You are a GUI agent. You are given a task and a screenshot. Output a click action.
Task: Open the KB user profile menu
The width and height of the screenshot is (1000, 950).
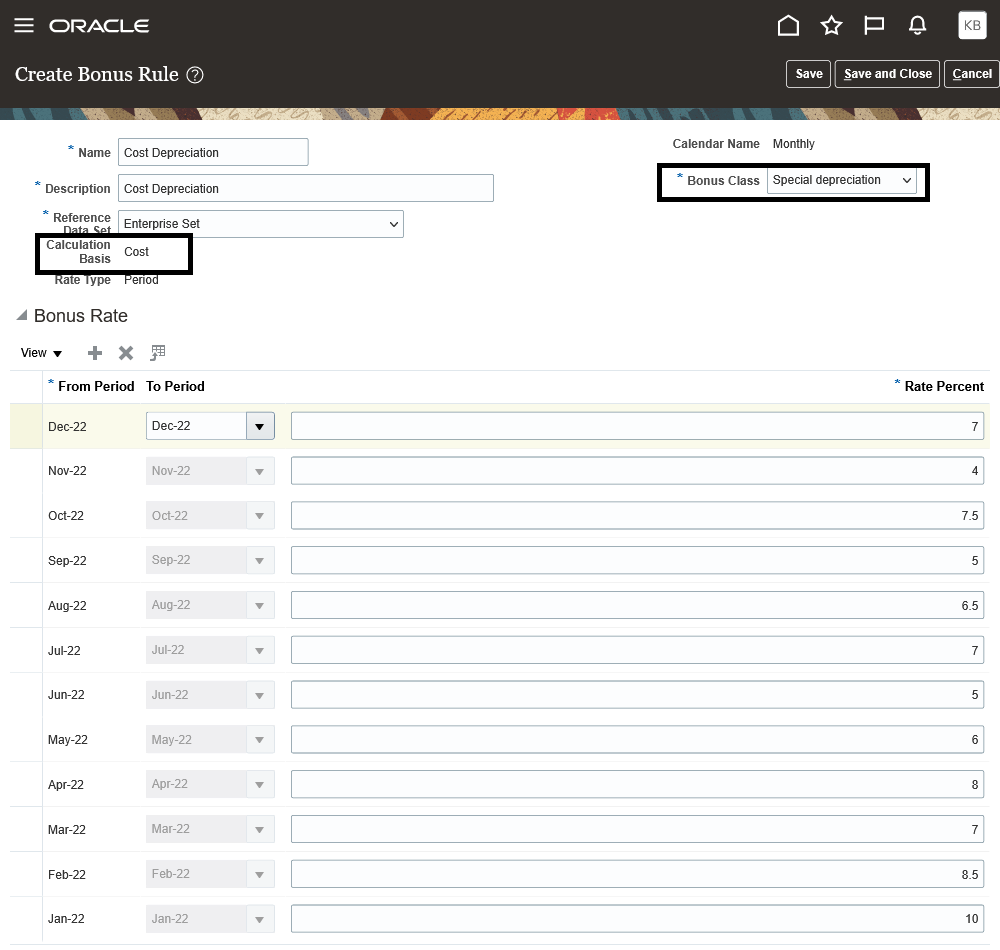(971, 26)
